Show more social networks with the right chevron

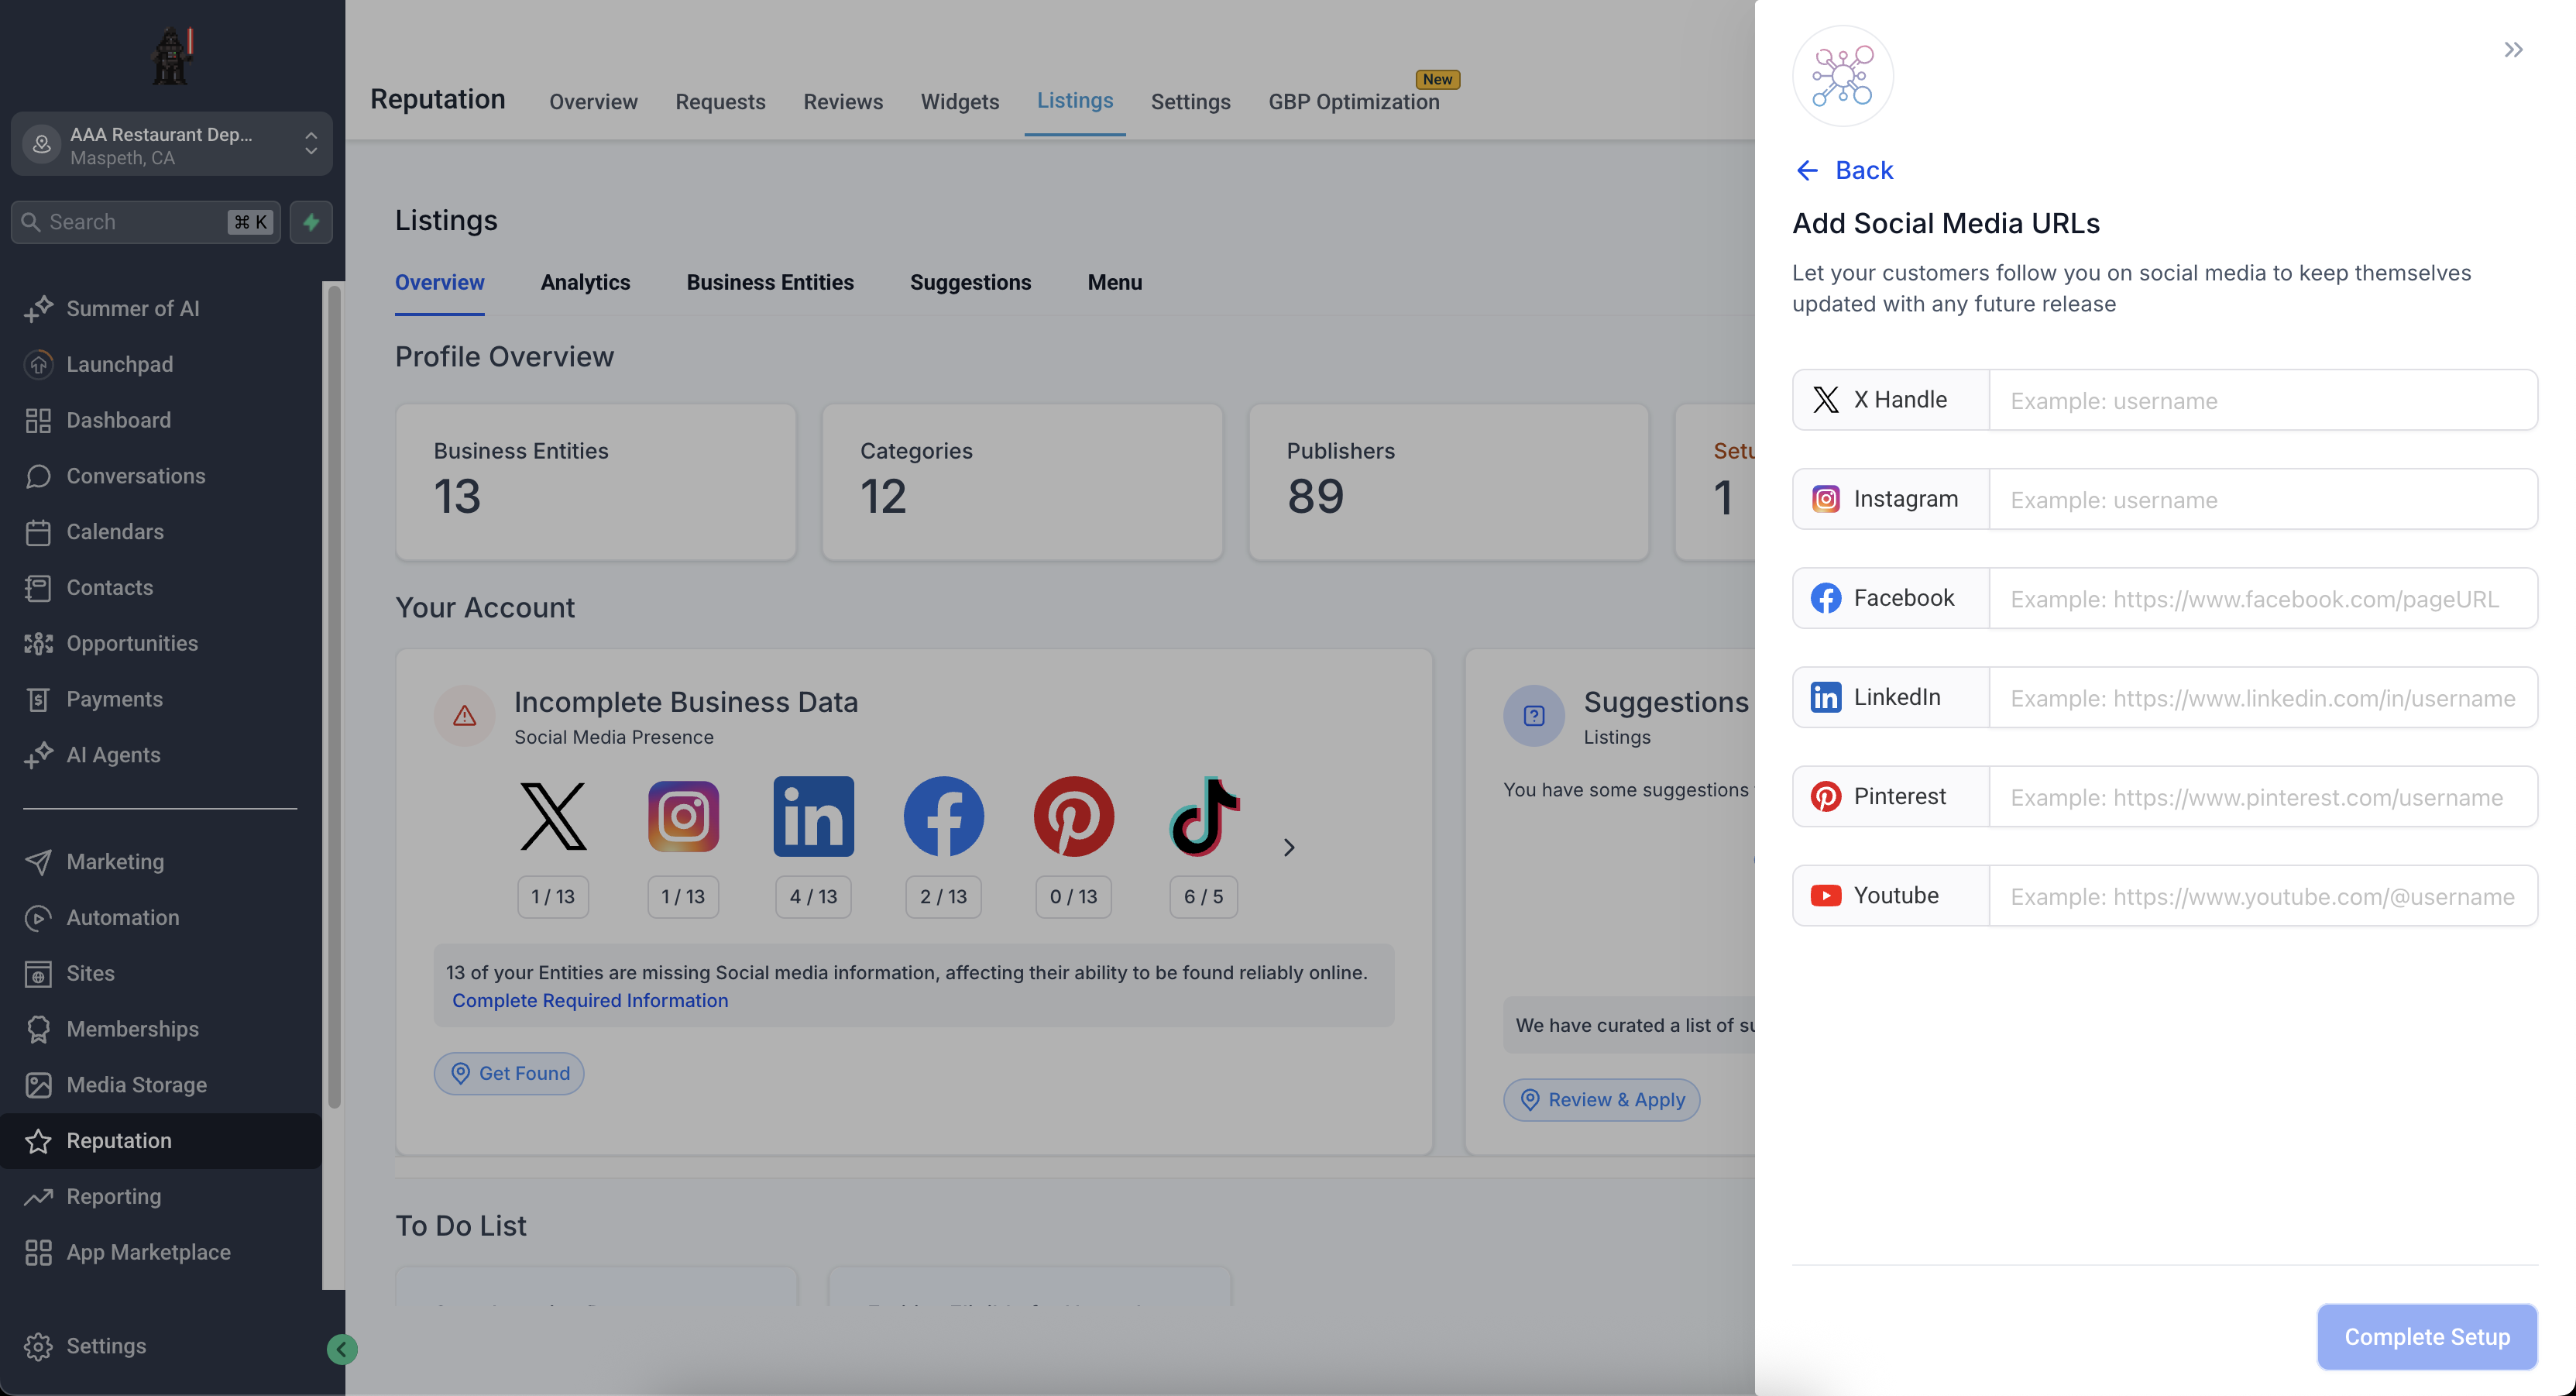1288,848
